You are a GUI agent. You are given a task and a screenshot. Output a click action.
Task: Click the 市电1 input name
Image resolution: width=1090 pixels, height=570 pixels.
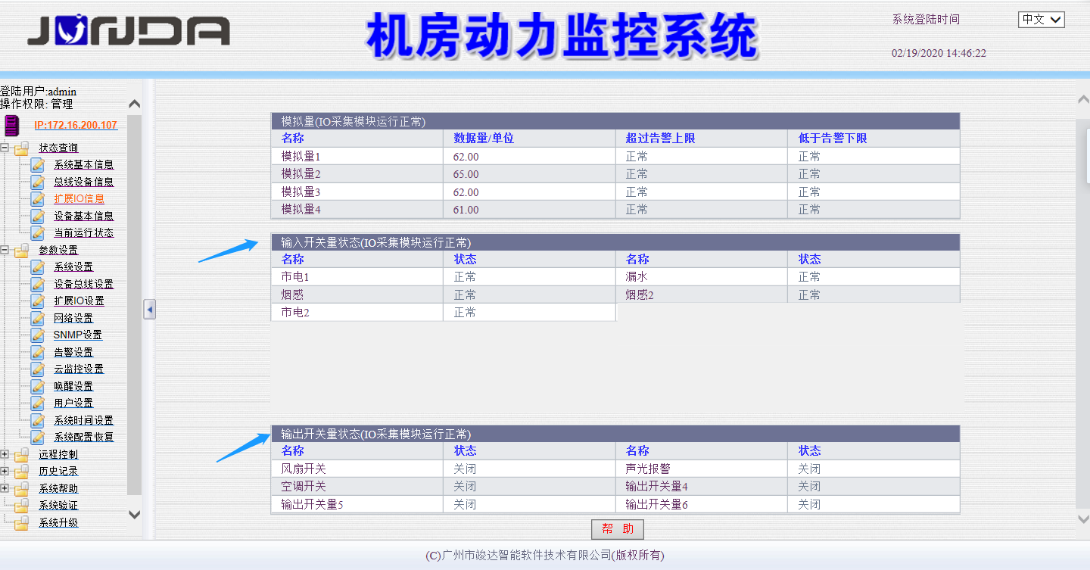click(x=295, y=277)
